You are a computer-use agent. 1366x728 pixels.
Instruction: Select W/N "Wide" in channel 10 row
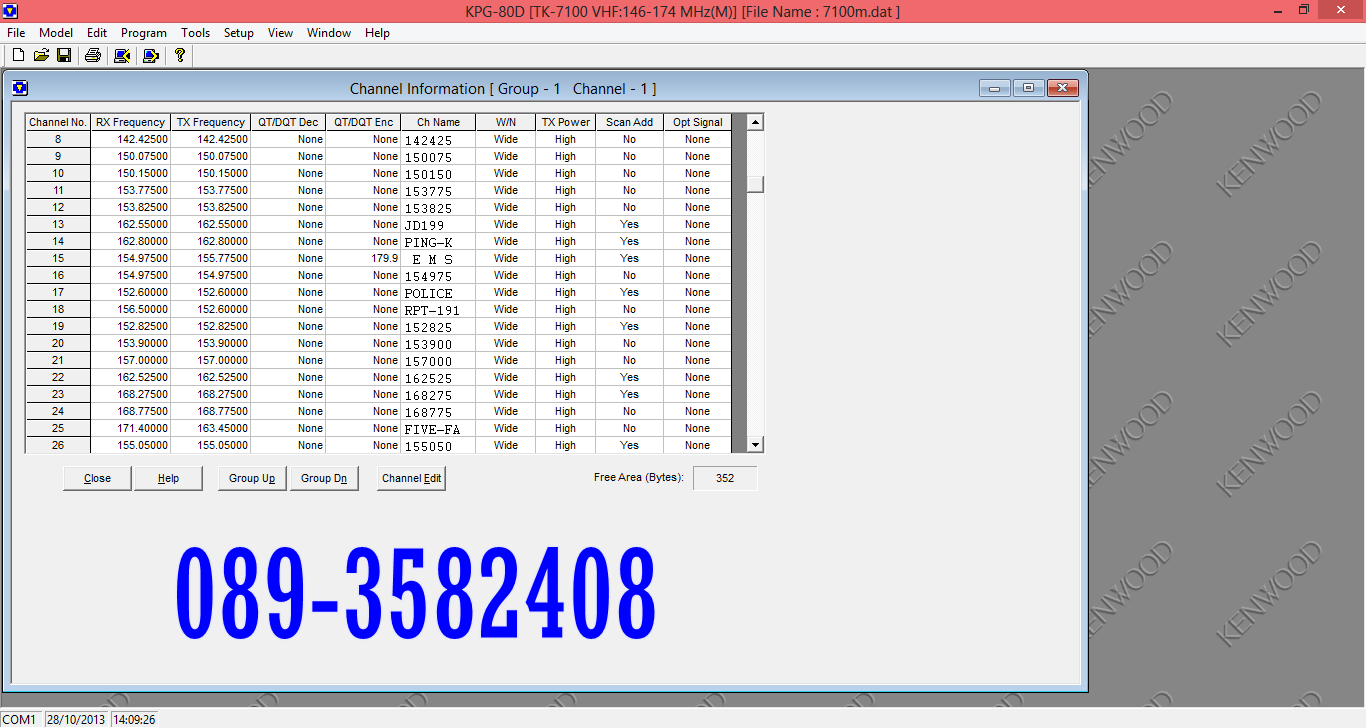tap(506, 174)
